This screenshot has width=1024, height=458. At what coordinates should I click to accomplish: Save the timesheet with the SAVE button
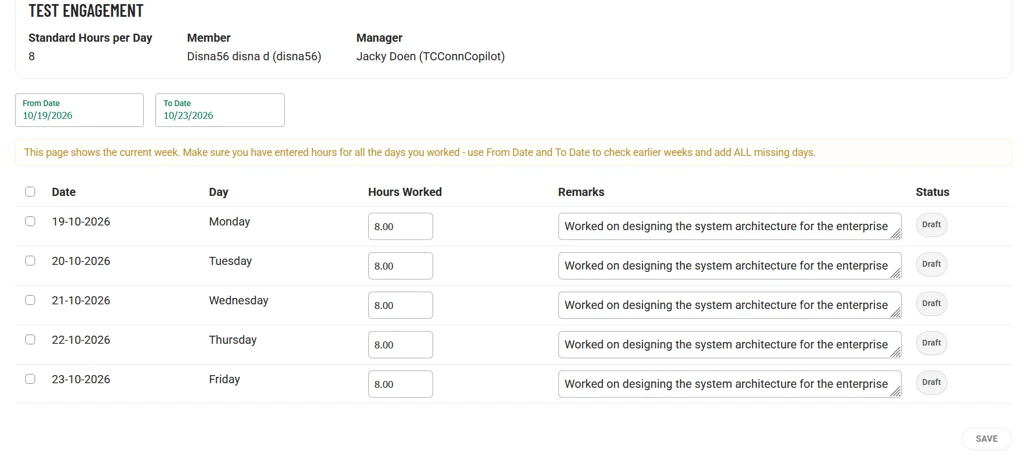tap(986, 439)
